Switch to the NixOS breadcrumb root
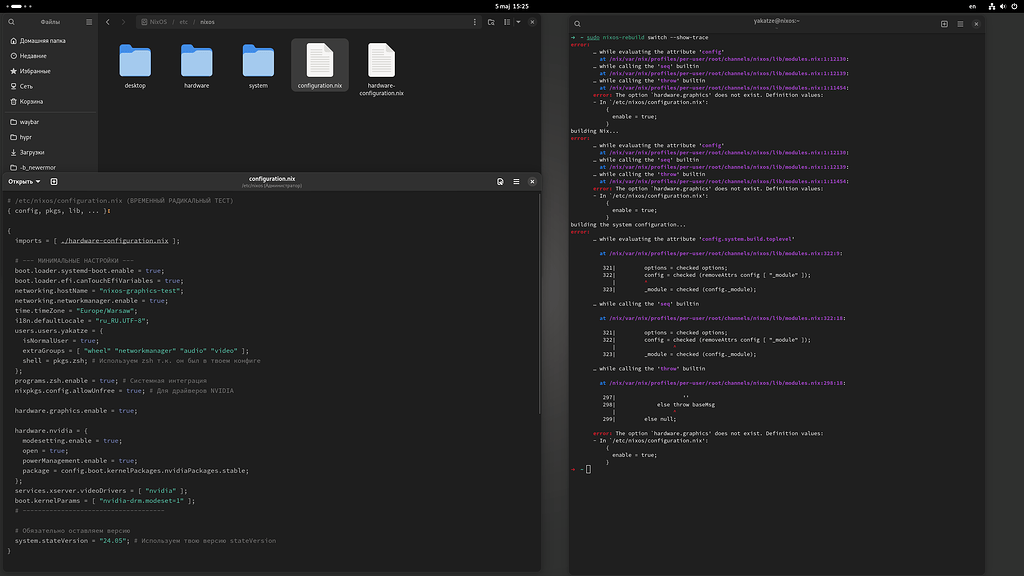The image size is (1024, 576). tap(157, 21)
